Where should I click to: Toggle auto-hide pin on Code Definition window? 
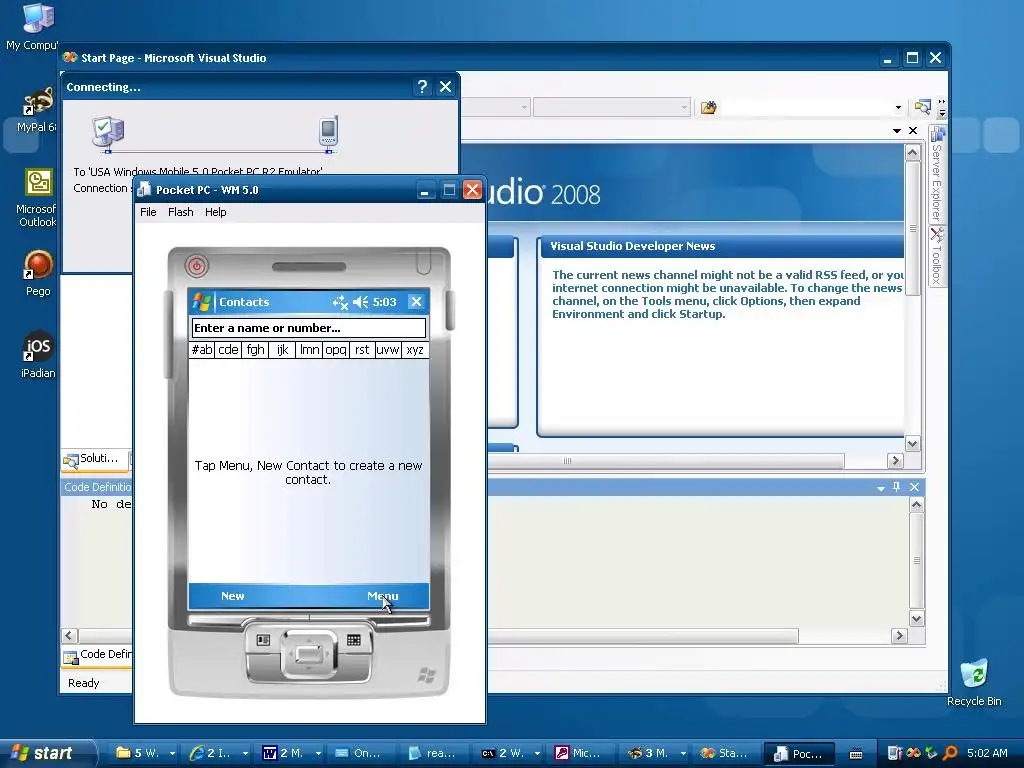[x=897, y=487]
